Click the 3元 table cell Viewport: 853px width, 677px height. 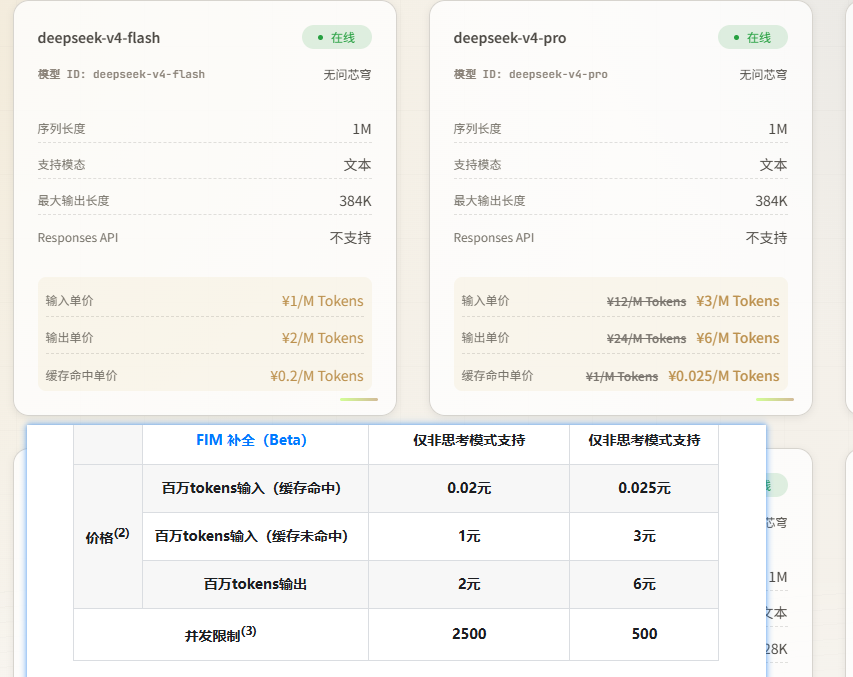pos(644,536)
